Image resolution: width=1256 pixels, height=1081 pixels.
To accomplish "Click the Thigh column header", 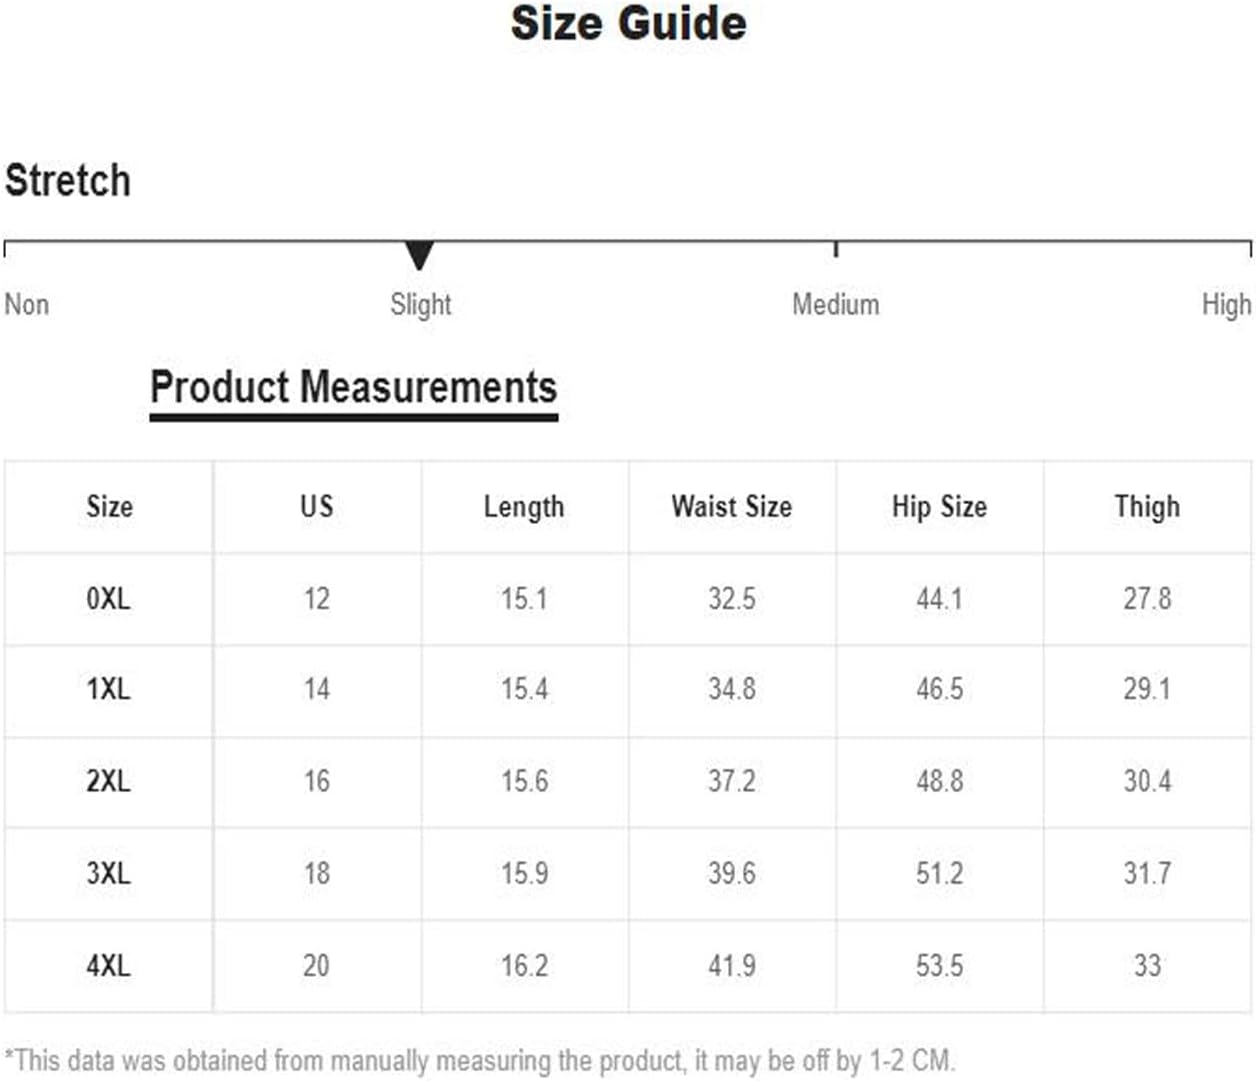I will point(1147,507).
